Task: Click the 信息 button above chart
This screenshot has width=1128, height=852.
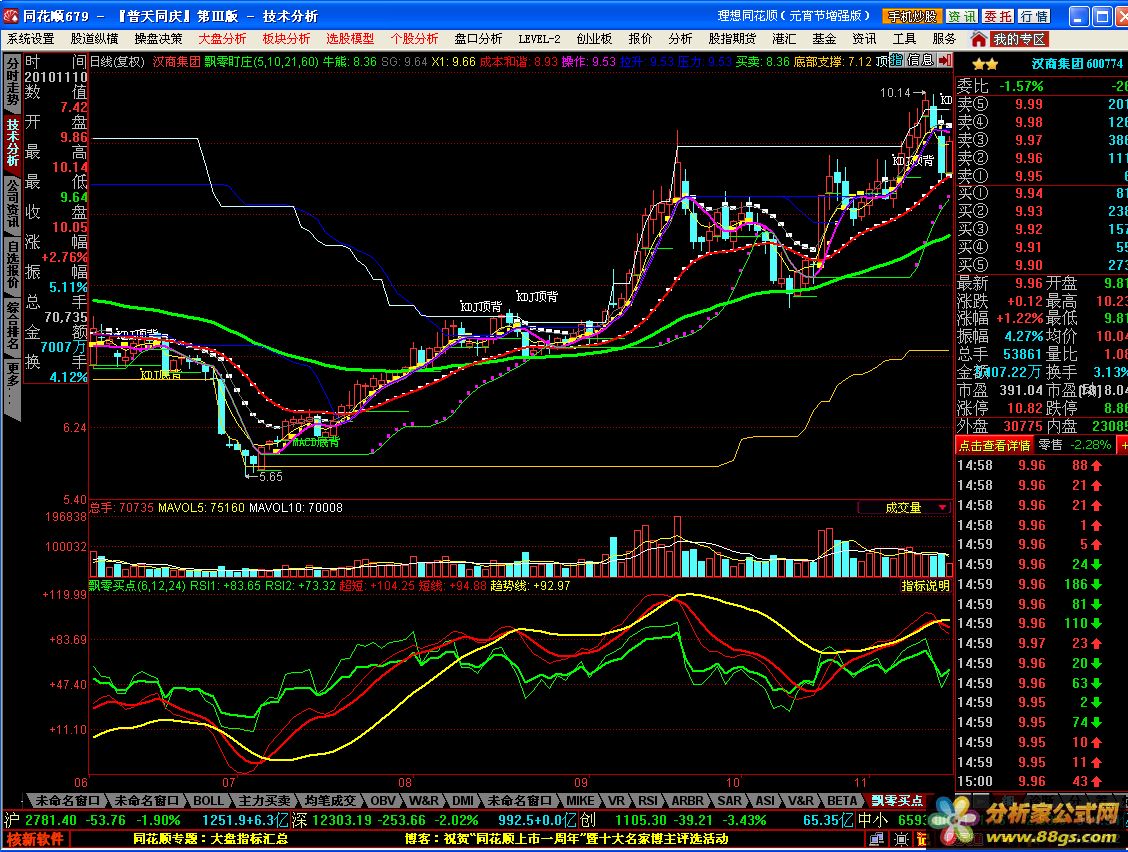Action: coord(920,60)
